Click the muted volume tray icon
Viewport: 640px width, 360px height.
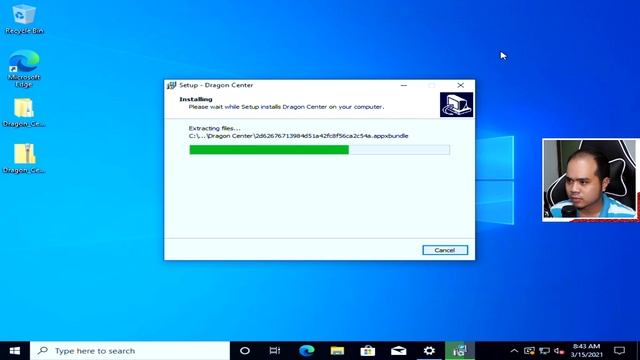point(559,351)
